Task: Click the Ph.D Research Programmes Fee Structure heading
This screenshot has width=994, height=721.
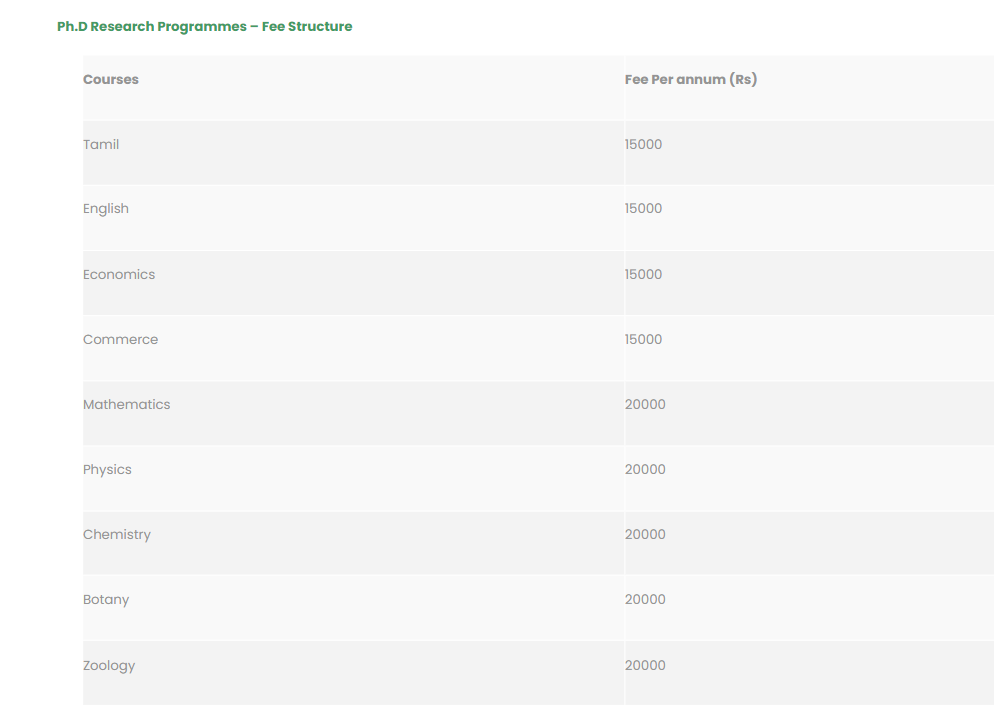Action: point(204,27)
